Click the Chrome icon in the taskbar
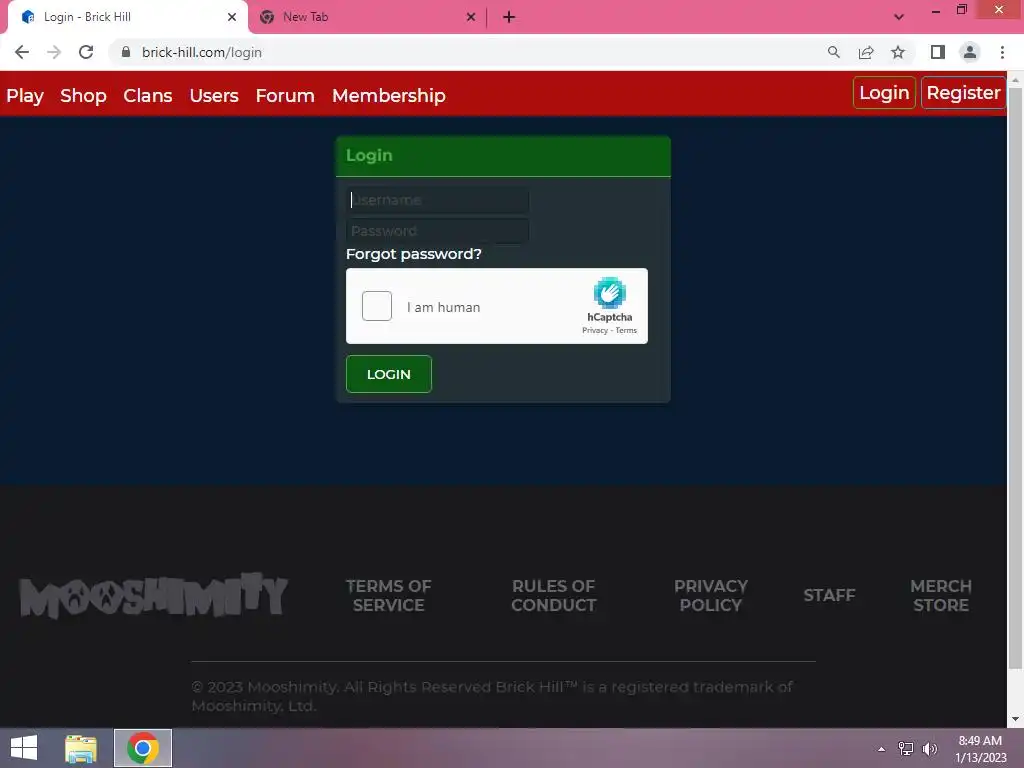The height and width of the screenshot is (768, 1024). [x=143, y=748]
